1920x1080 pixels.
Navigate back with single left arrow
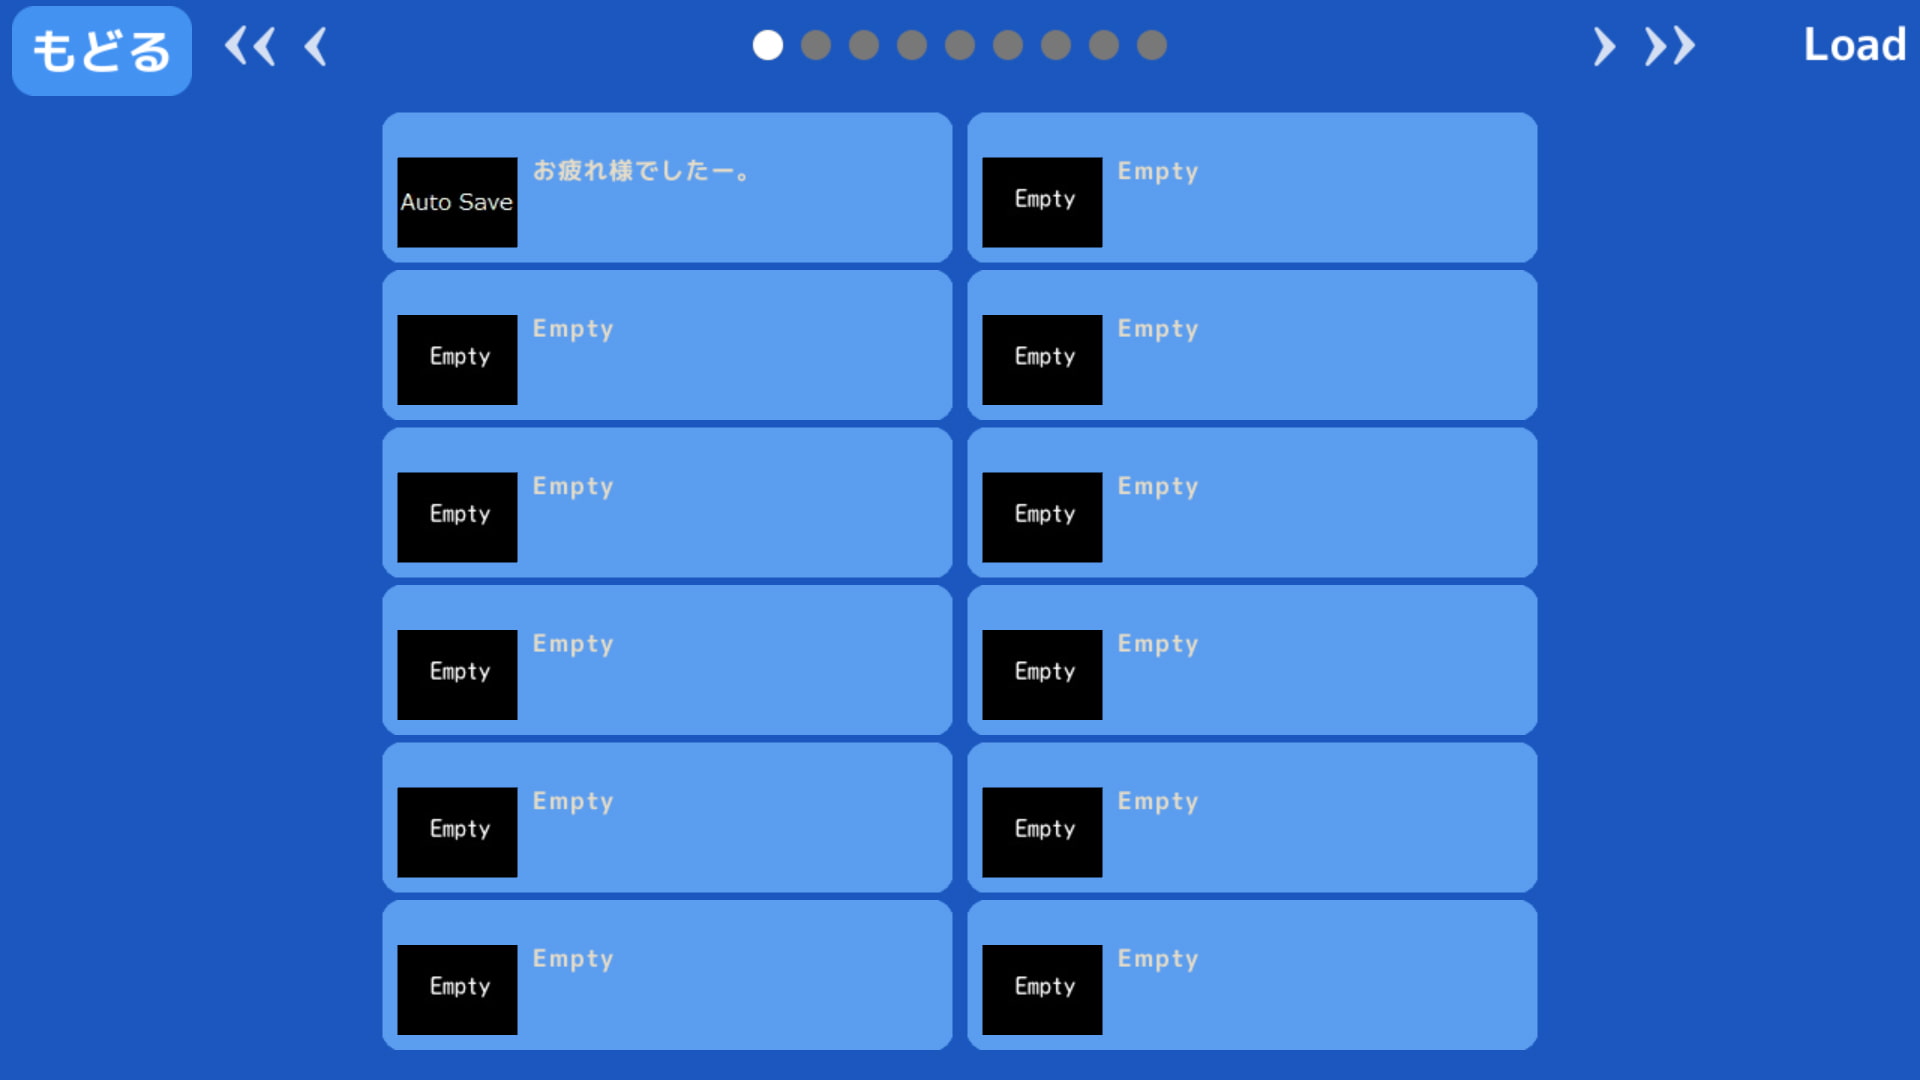[x=318, y=46]
